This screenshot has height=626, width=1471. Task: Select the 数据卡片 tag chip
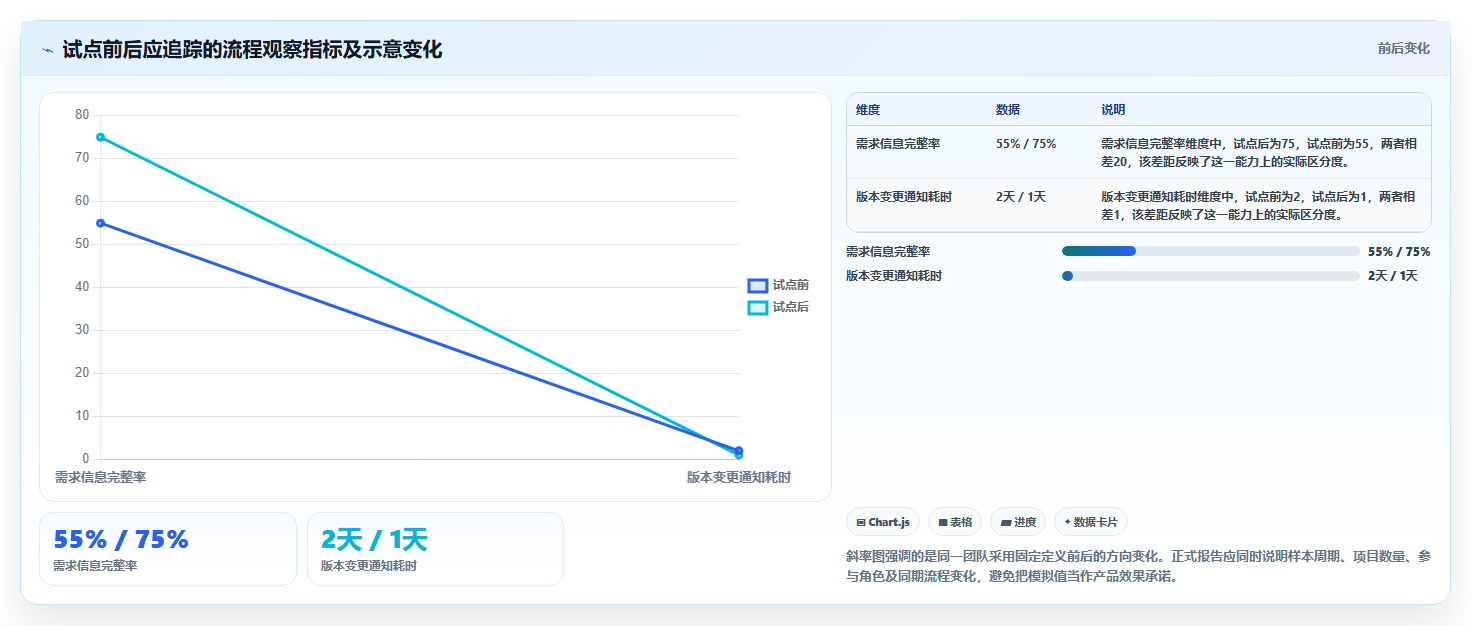(x=1091, y=522)
